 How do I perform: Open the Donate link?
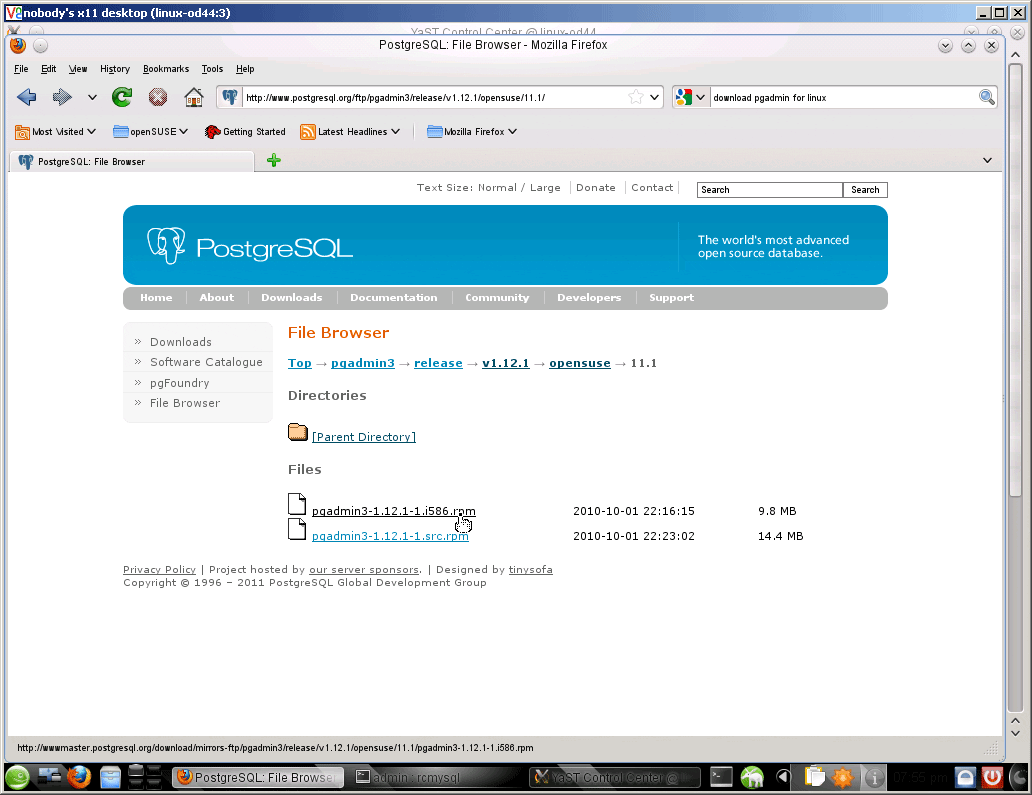(596, 188)
